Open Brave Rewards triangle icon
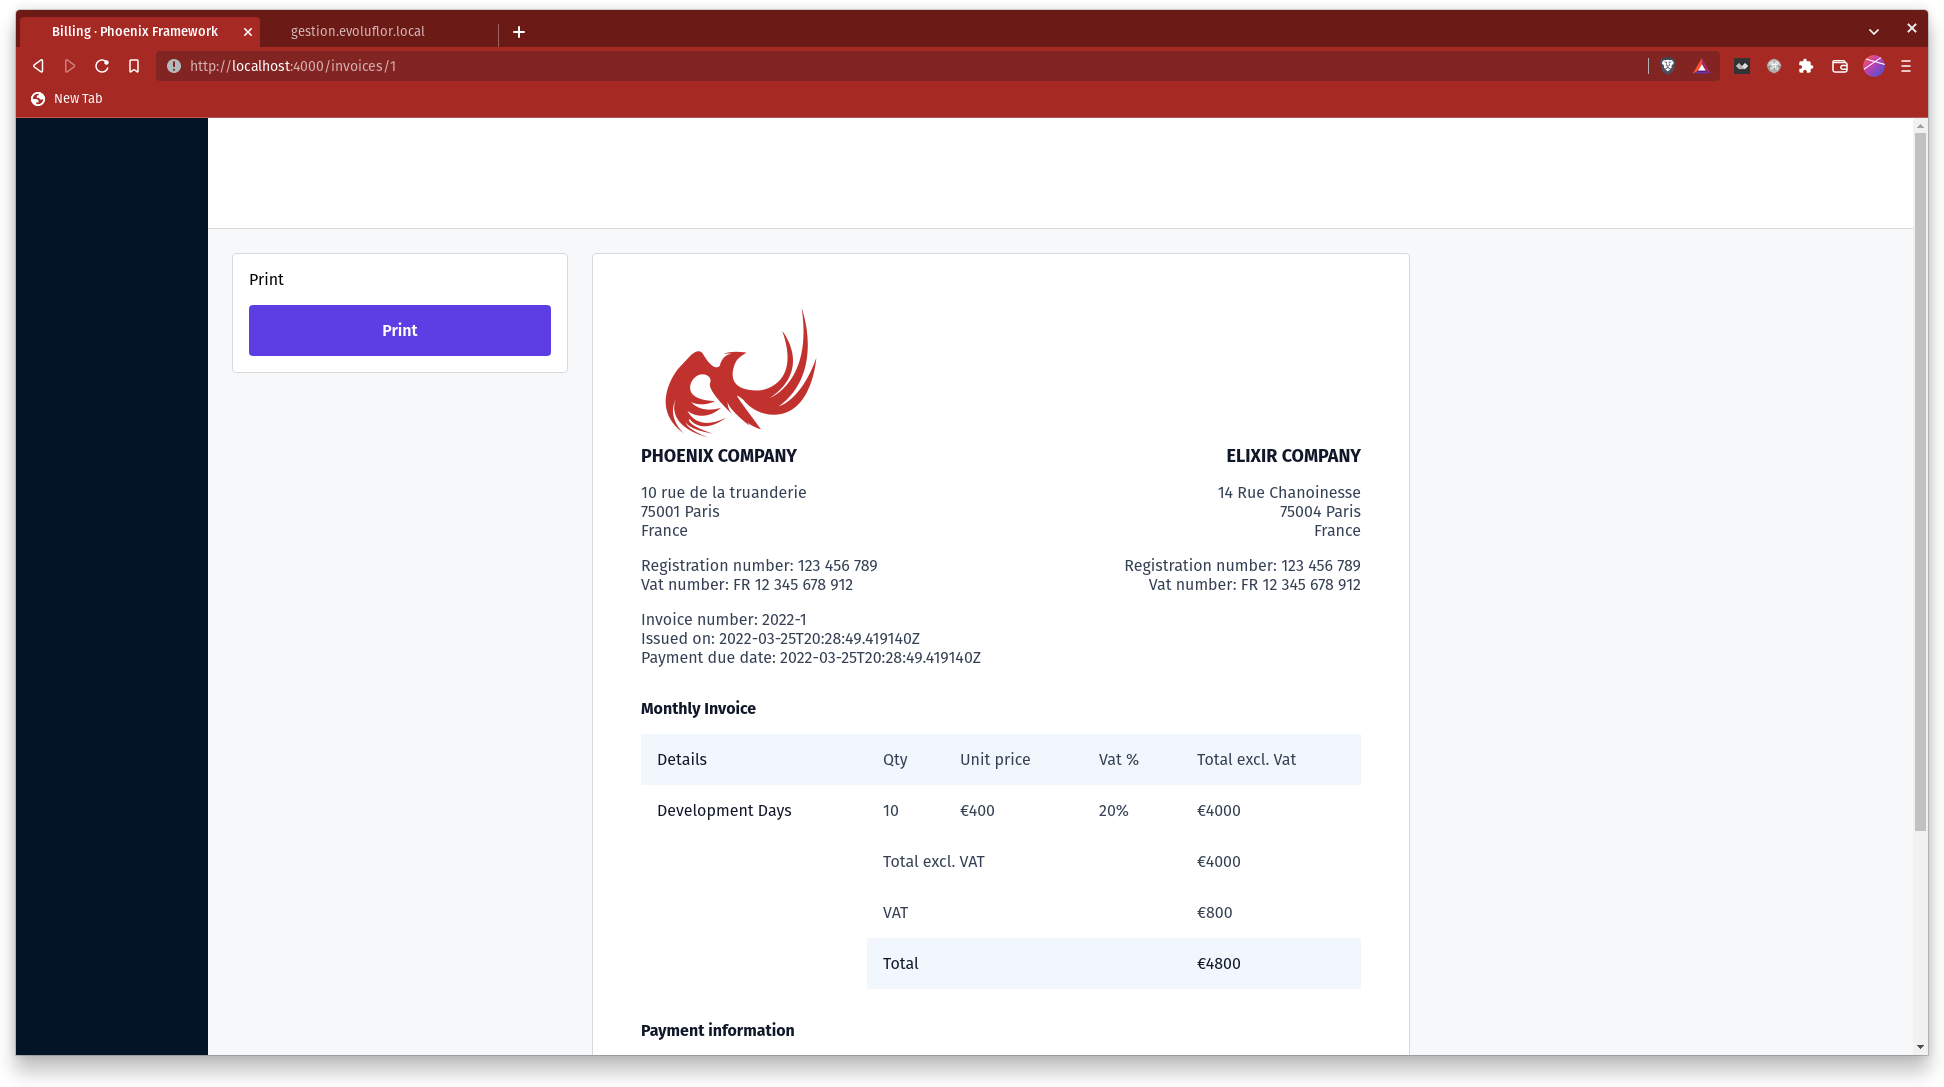The height and width of the screenshot is (1087, 1944). point(1701,66)
